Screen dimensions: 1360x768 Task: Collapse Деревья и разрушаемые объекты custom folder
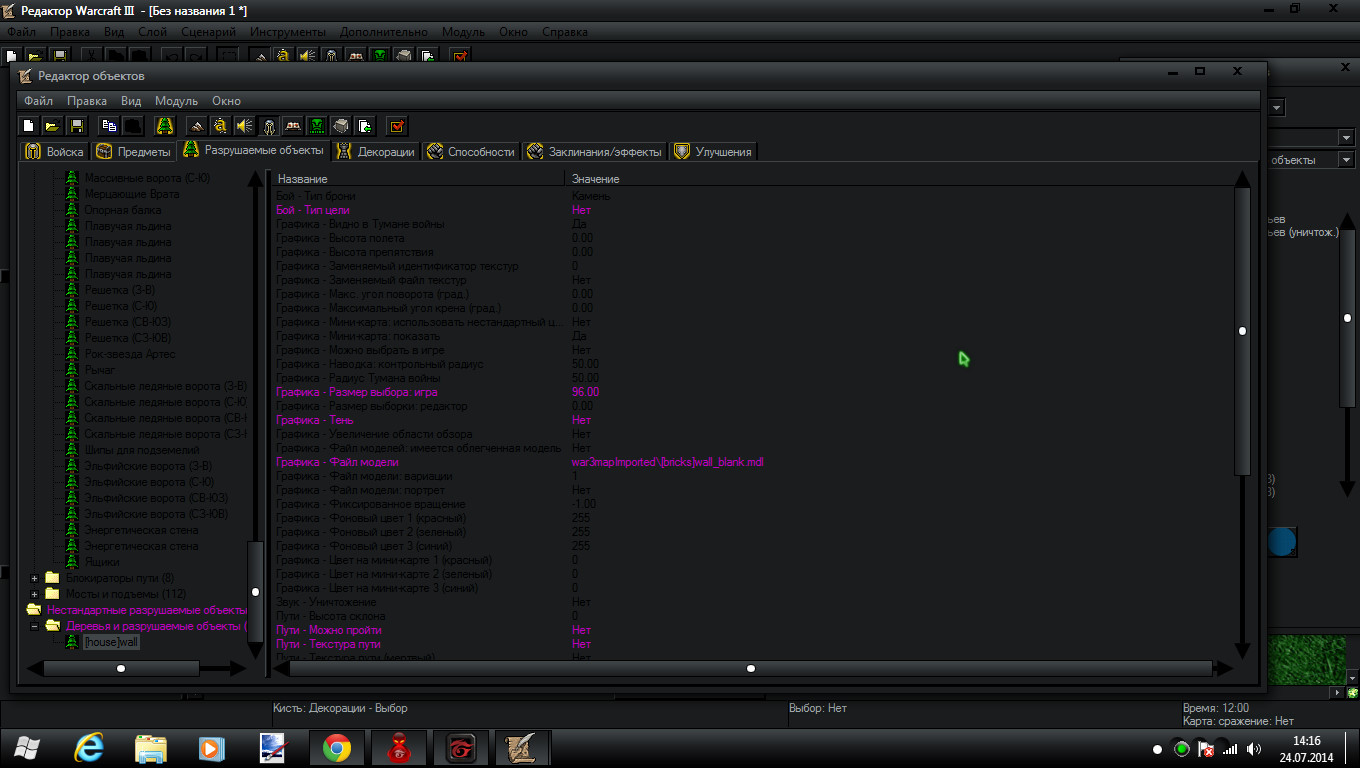point(35,626)
